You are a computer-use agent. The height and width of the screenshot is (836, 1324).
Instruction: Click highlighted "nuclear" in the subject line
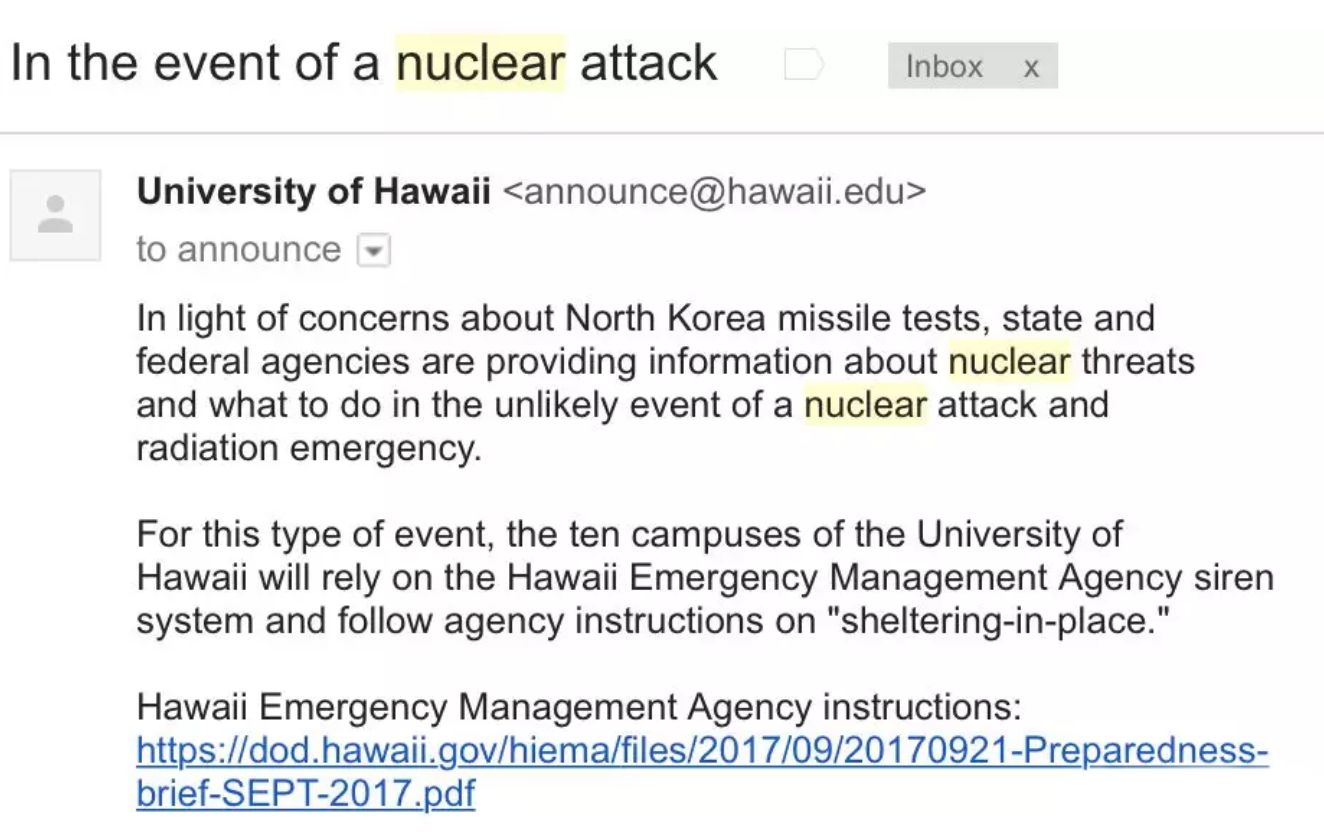pos(481,63)
